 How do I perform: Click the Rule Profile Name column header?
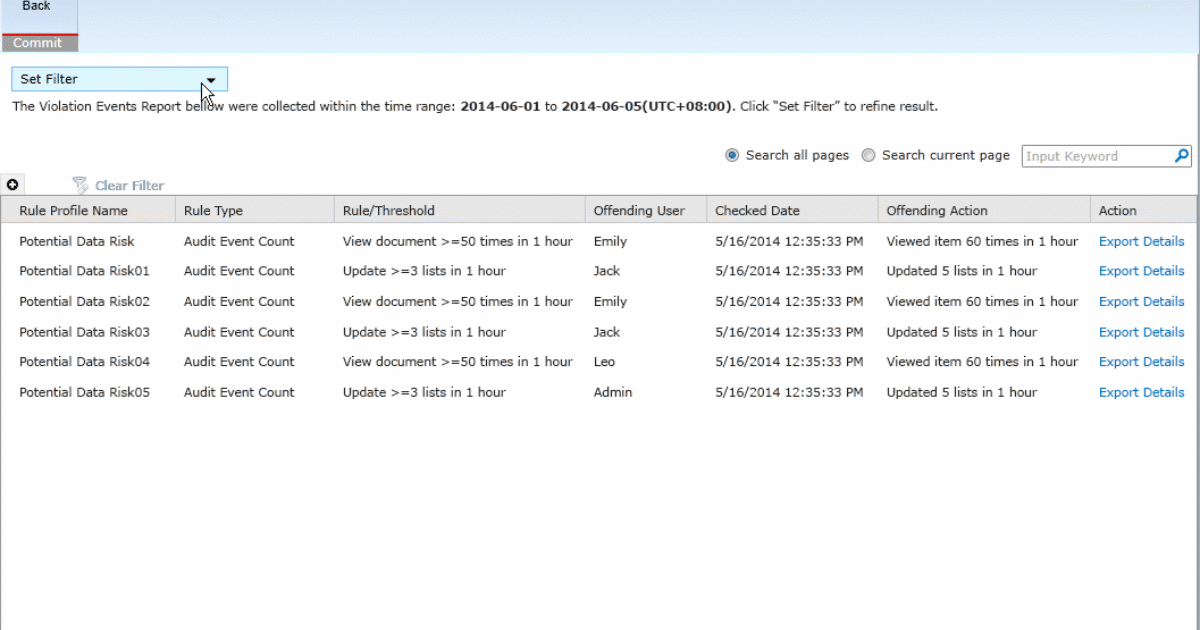point(71,210)
